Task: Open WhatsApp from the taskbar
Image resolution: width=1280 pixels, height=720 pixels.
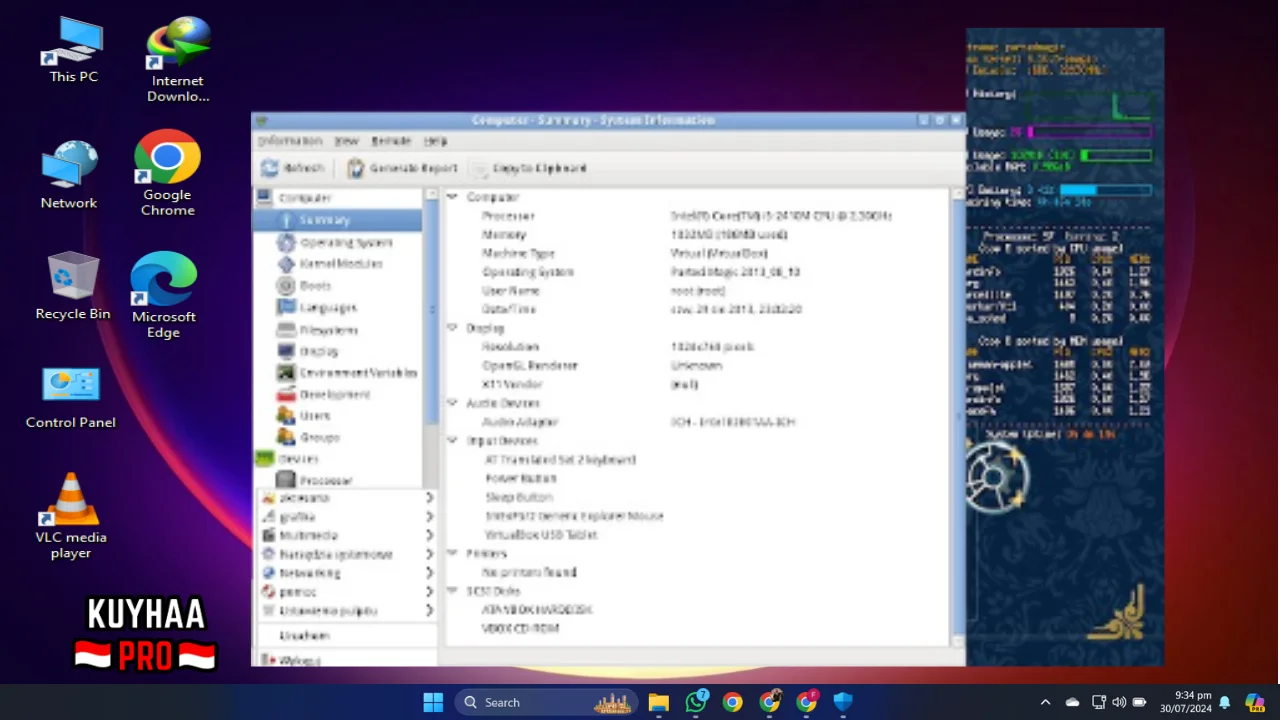Action: tap(696, 702)
